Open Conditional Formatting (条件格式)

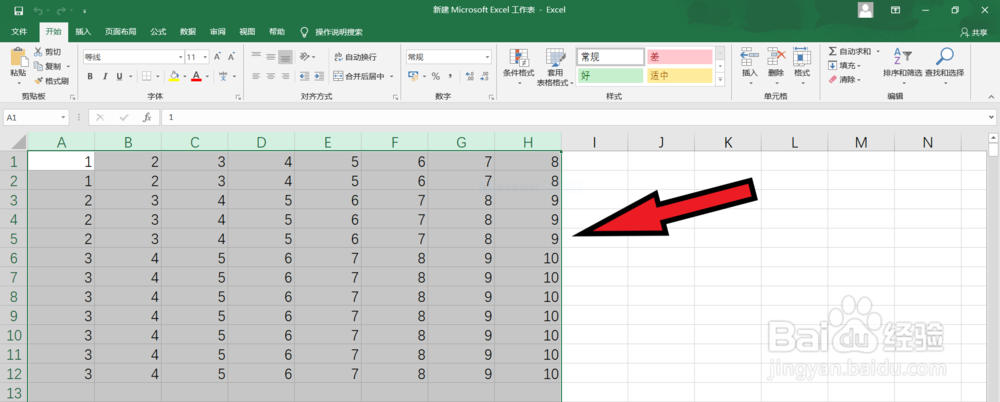coord(518,66)
